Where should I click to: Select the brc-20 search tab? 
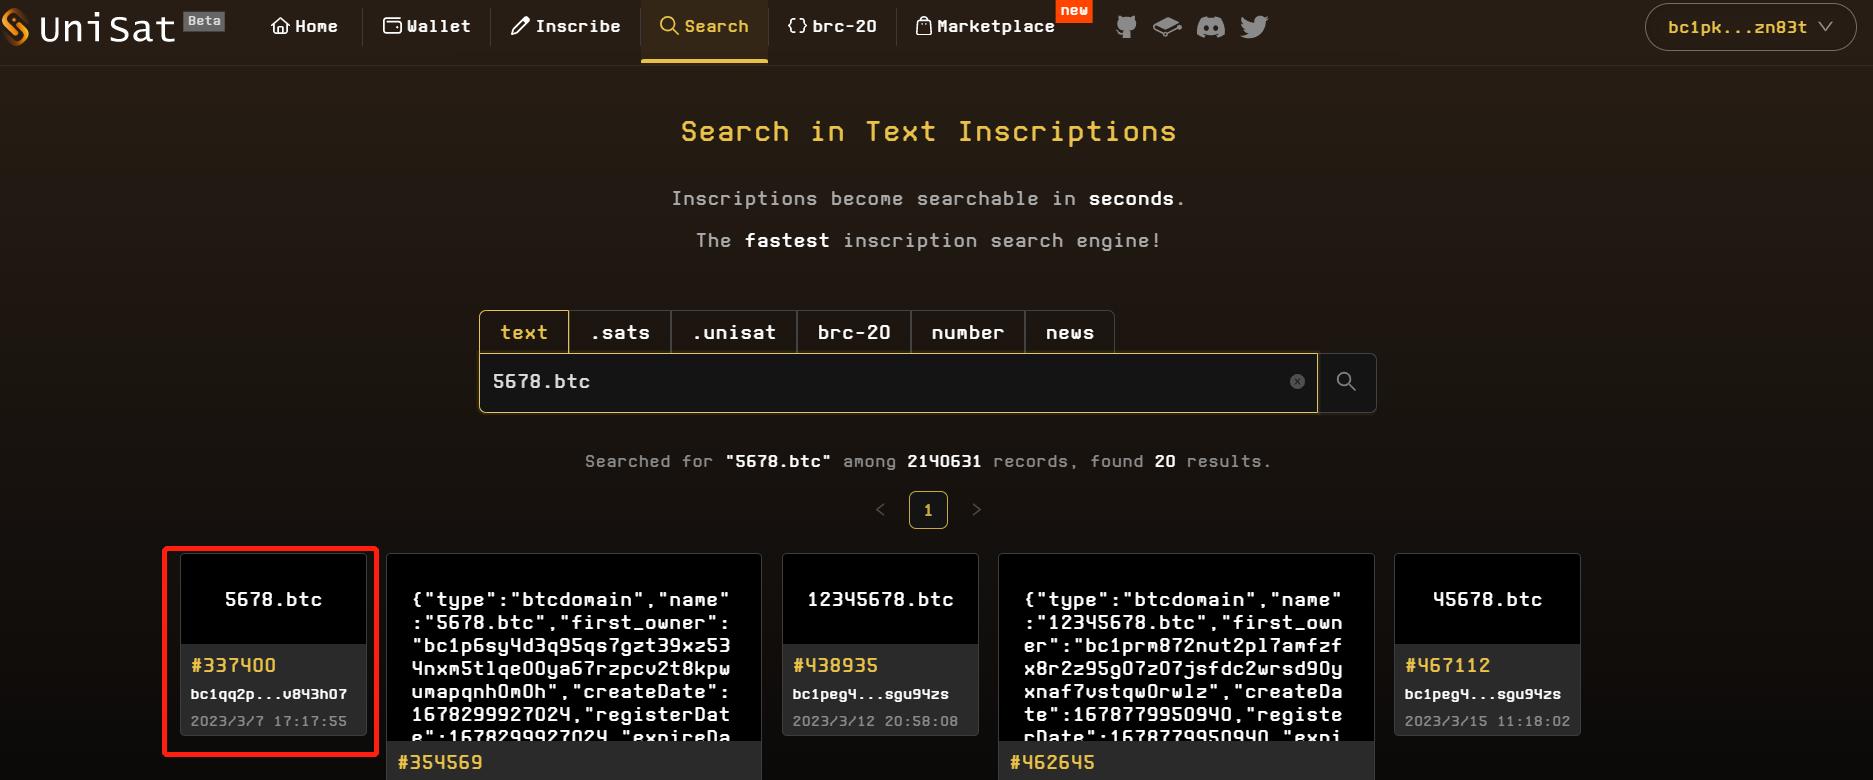(853, 332)
